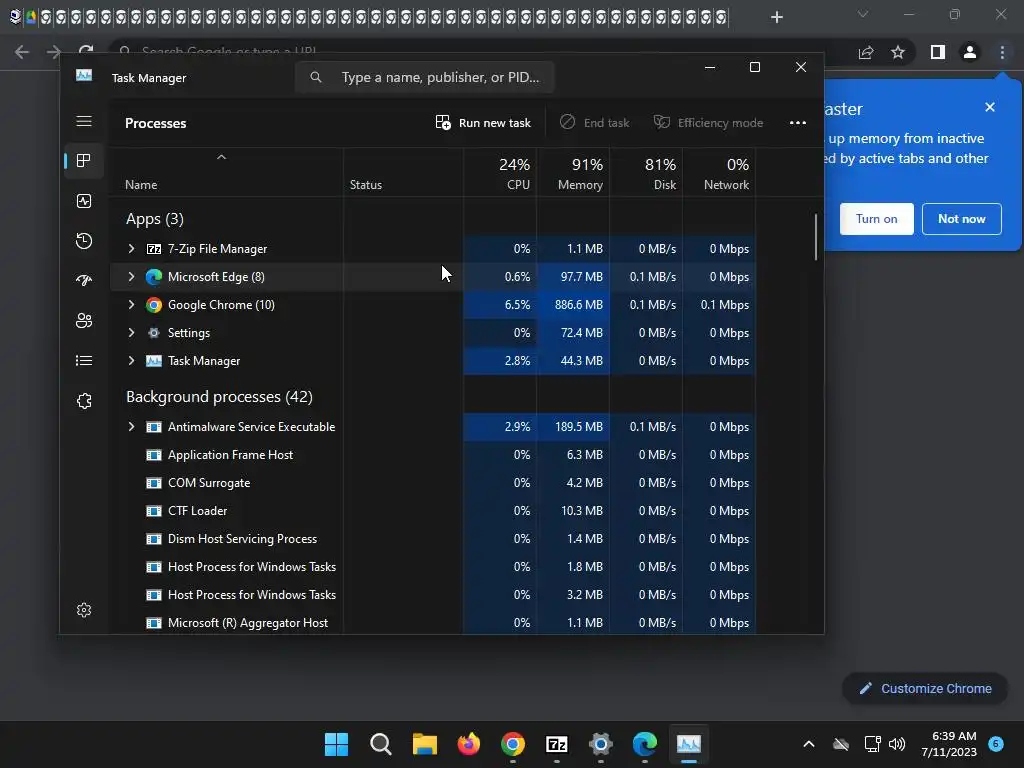Open Chrome profile avatar icon
The height and width of the screenshot is (768, 1024).
point(970,52)
